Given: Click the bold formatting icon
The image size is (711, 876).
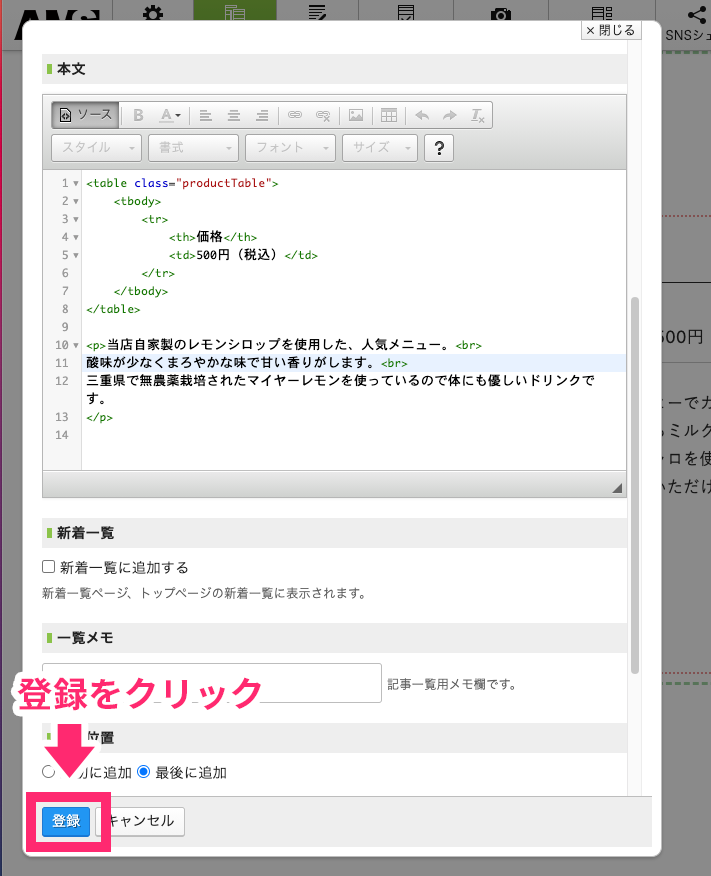Looking at the screenshot, I should tap(139, 115).
